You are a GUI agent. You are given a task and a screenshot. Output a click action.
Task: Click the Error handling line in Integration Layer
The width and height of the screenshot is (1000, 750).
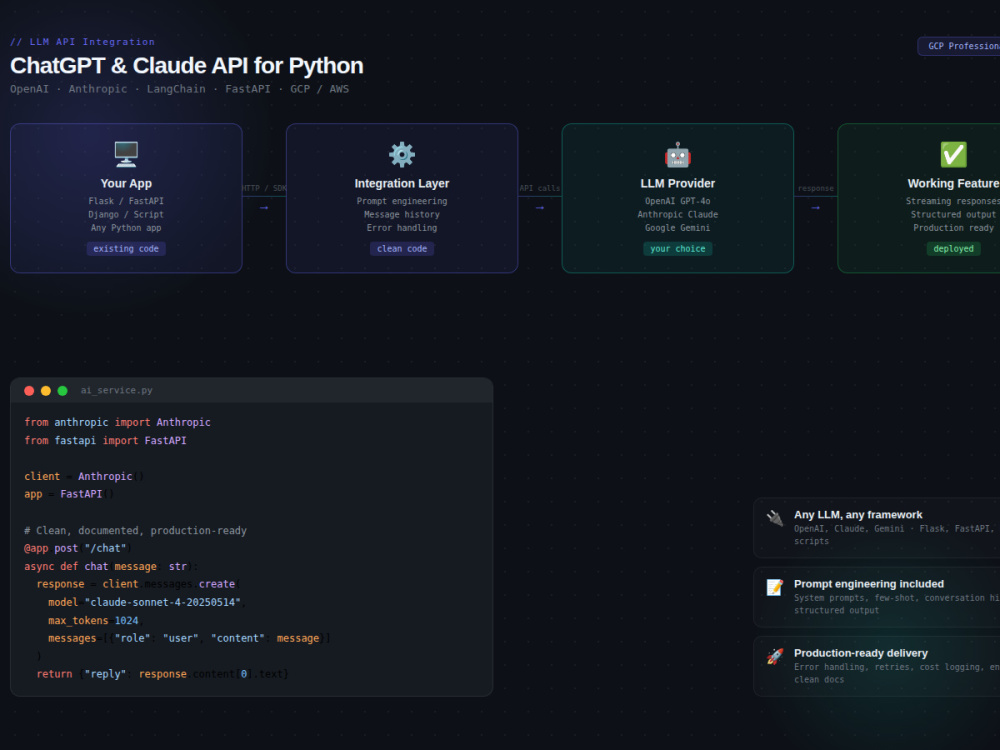point(402,228)
